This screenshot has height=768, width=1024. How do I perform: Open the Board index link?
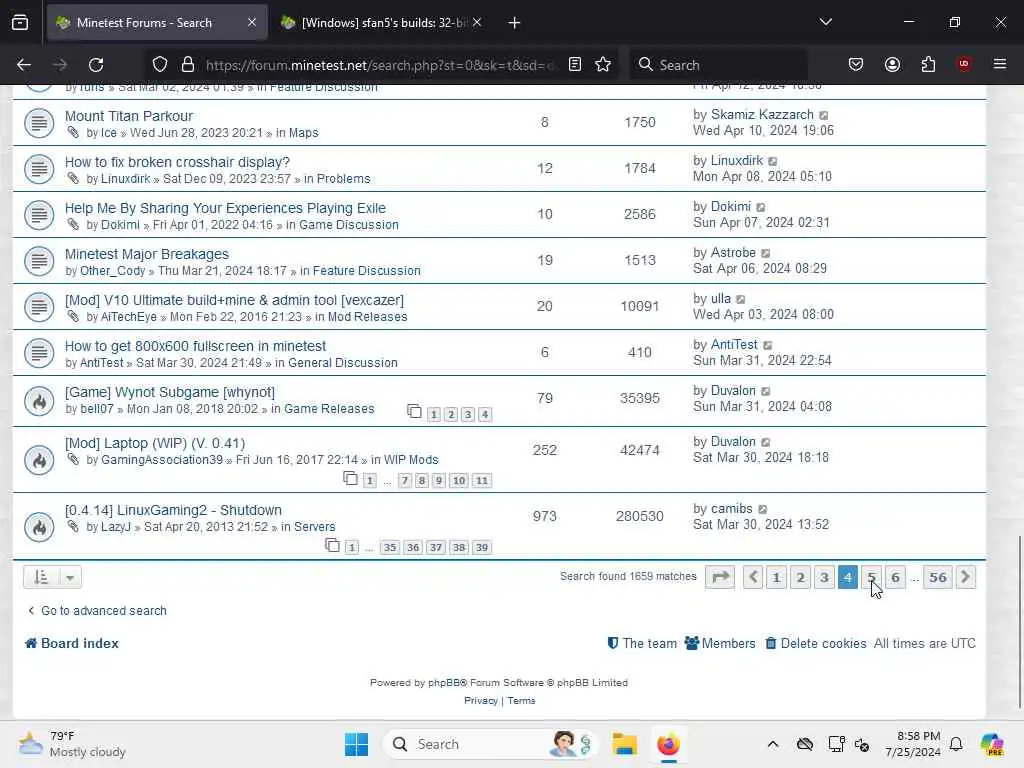(x=72, y=643)
